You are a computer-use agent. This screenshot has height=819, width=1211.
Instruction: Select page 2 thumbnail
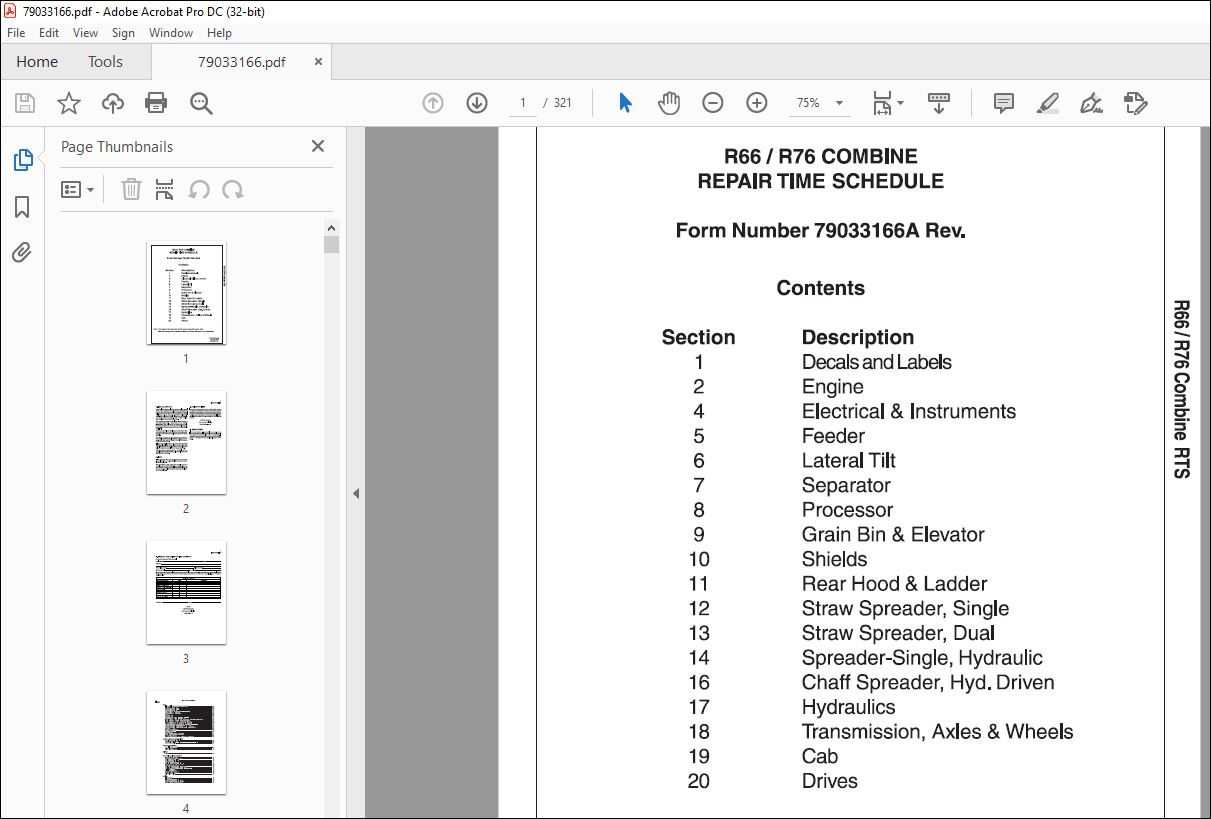186,443
